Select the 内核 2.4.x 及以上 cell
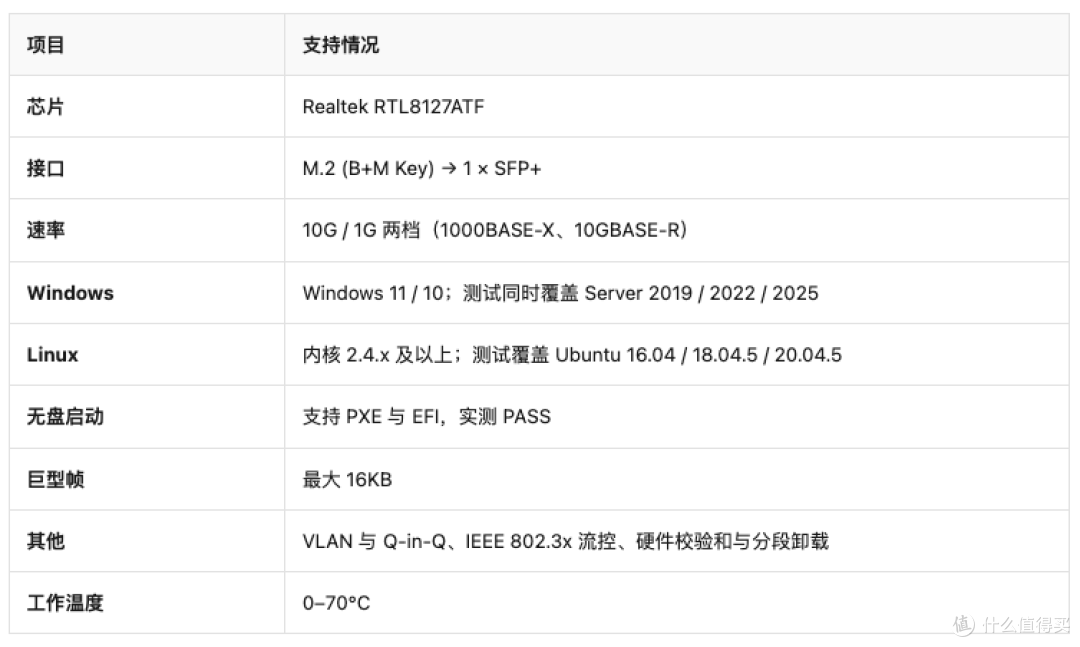The height and width of the screenshot is (647, 1080). coord(677,355)
